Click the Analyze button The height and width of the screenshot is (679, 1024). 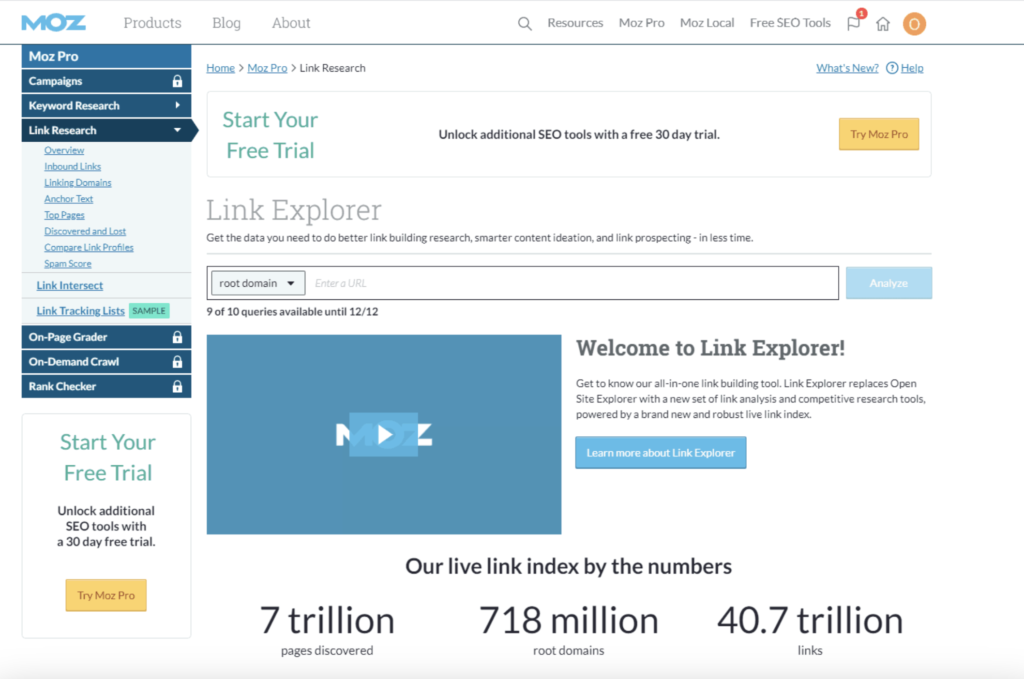(x=889, y=283)
